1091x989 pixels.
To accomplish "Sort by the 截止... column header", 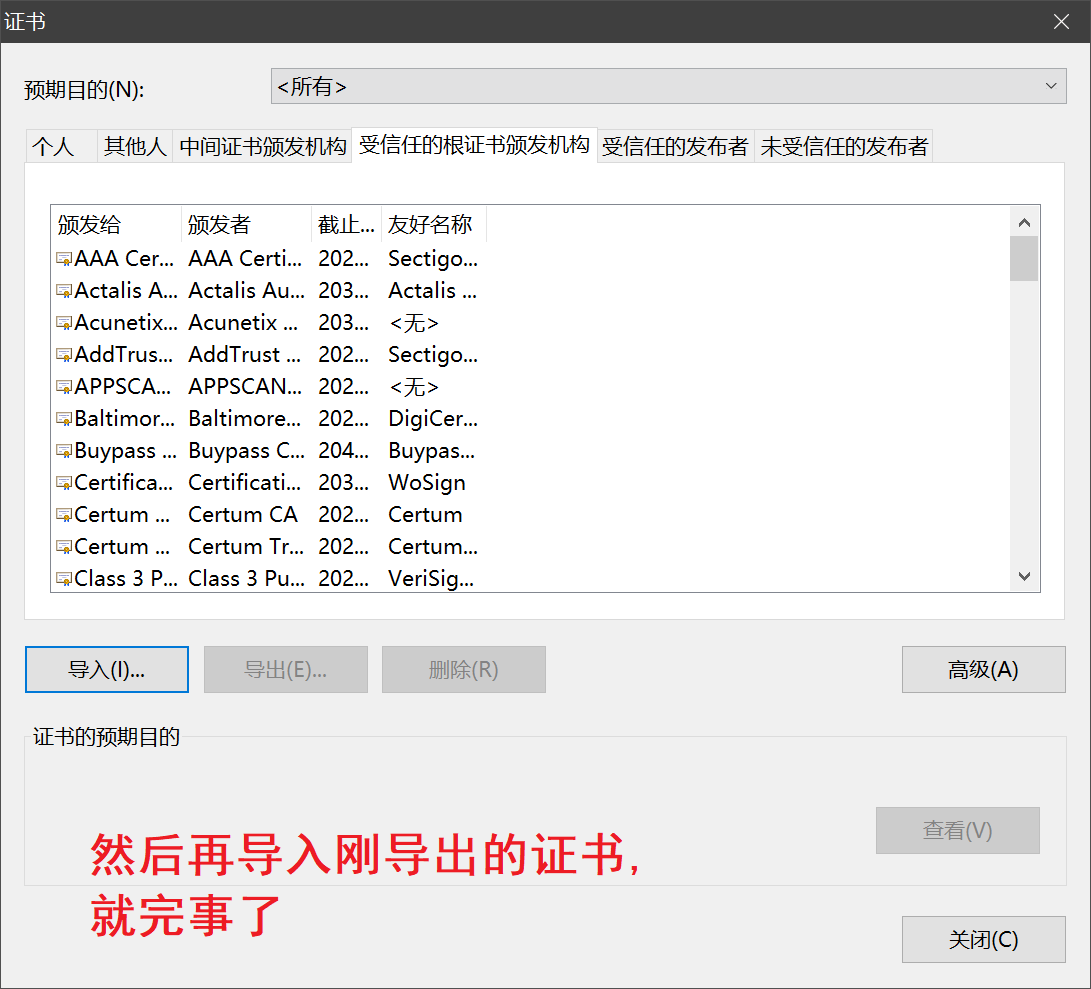I will (347, 224).
